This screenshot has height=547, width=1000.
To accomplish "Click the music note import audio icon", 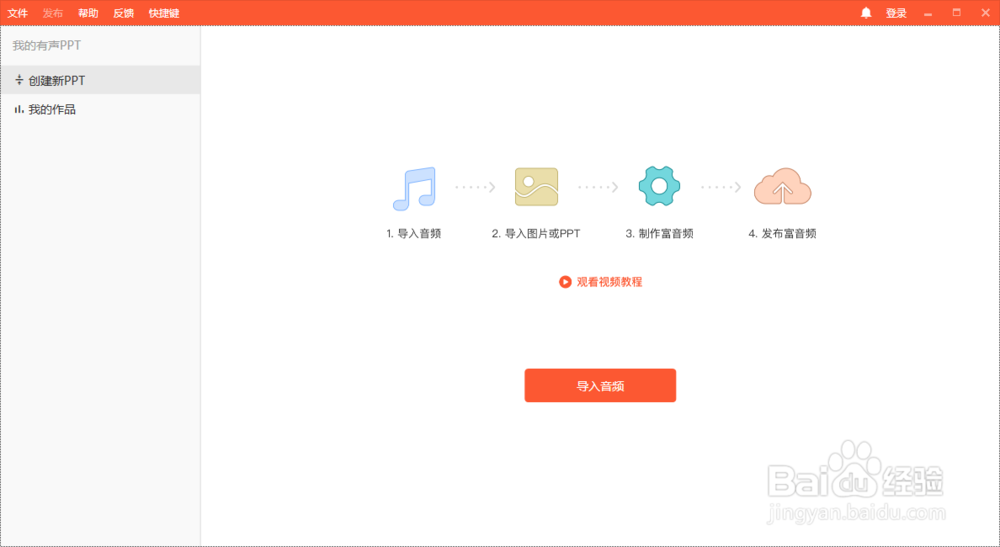I will click(415, 189).
